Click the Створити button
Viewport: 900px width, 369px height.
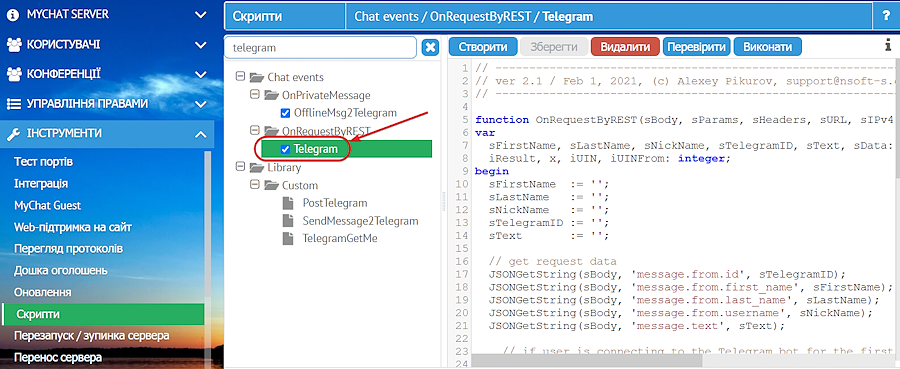(483, 46)
